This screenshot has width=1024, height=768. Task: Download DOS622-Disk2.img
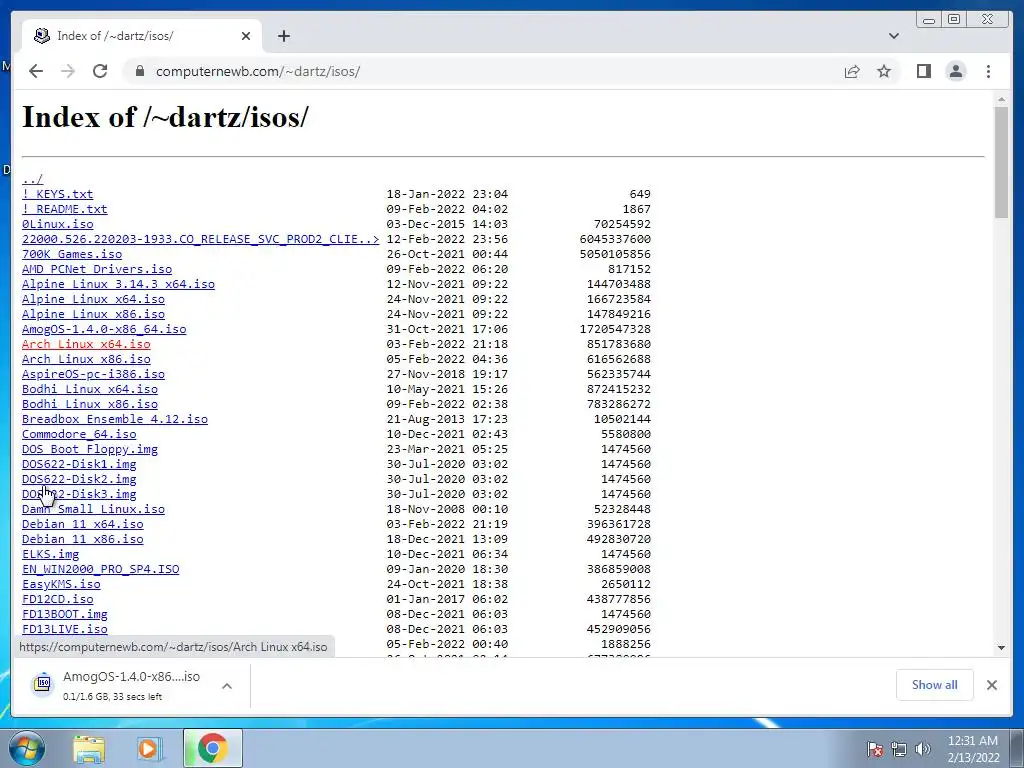79,479
